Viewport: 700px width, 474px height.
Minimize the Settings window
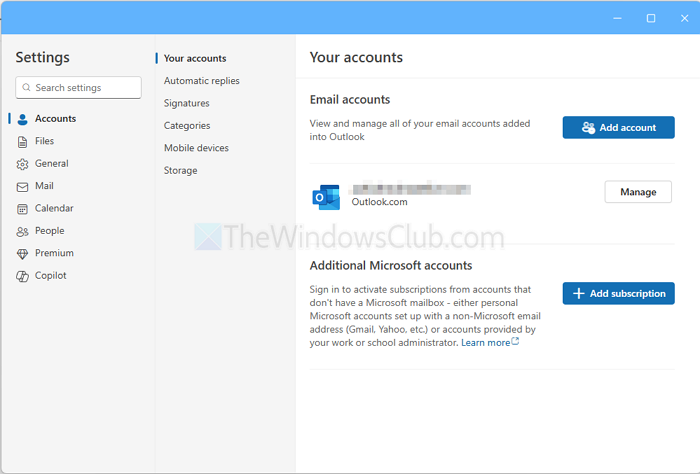click(x=617, y=18)
